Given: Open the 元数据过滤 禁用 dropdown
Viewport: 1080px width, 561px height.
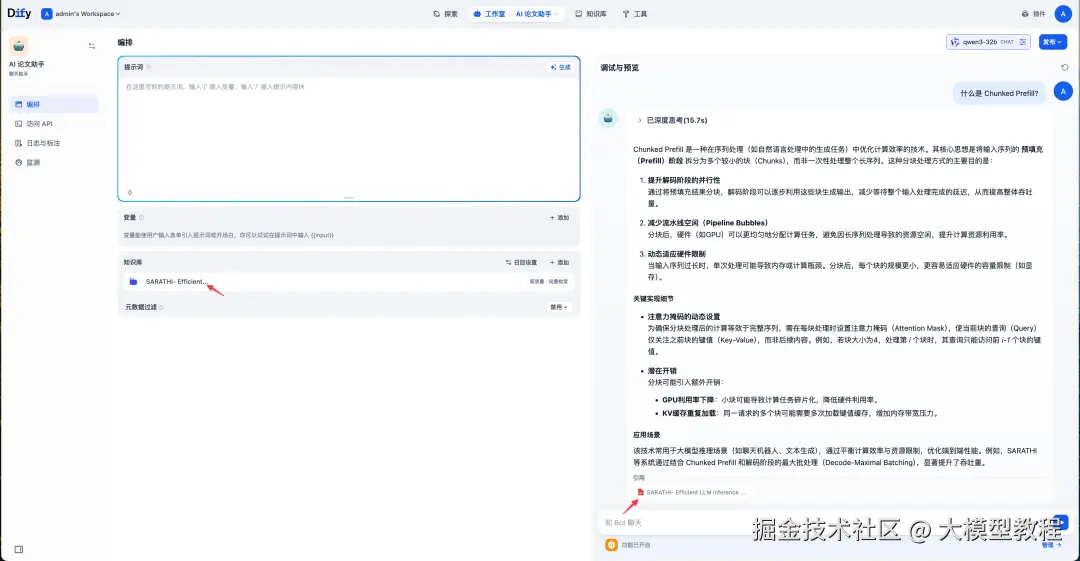Looking at the screenshot, I should 559,307.
